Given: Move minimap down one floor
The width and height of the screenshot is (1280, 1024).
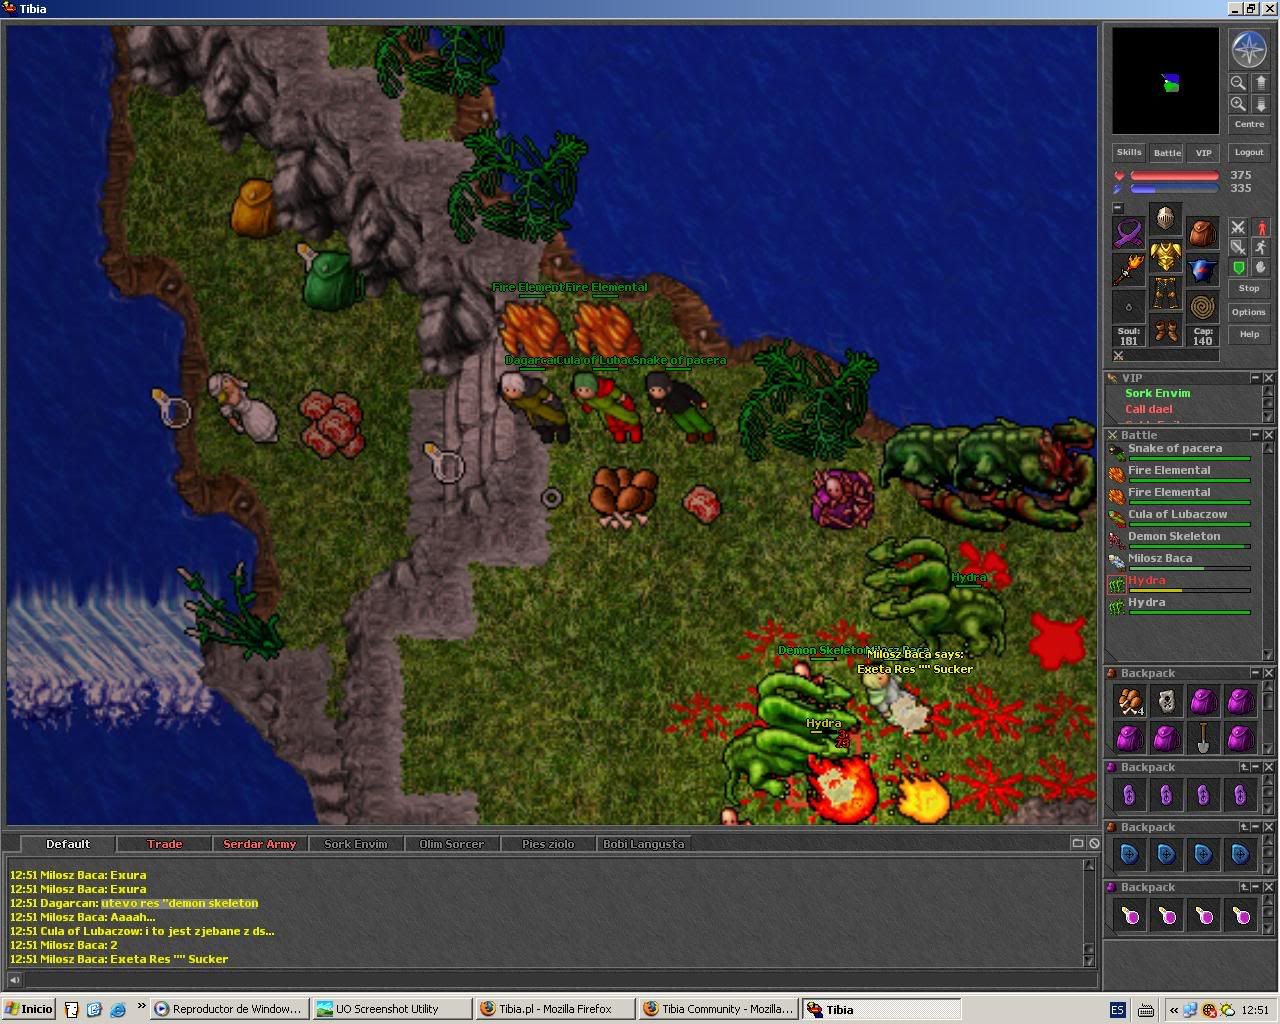Looking at the screenshot, I should click(1261, 104).
